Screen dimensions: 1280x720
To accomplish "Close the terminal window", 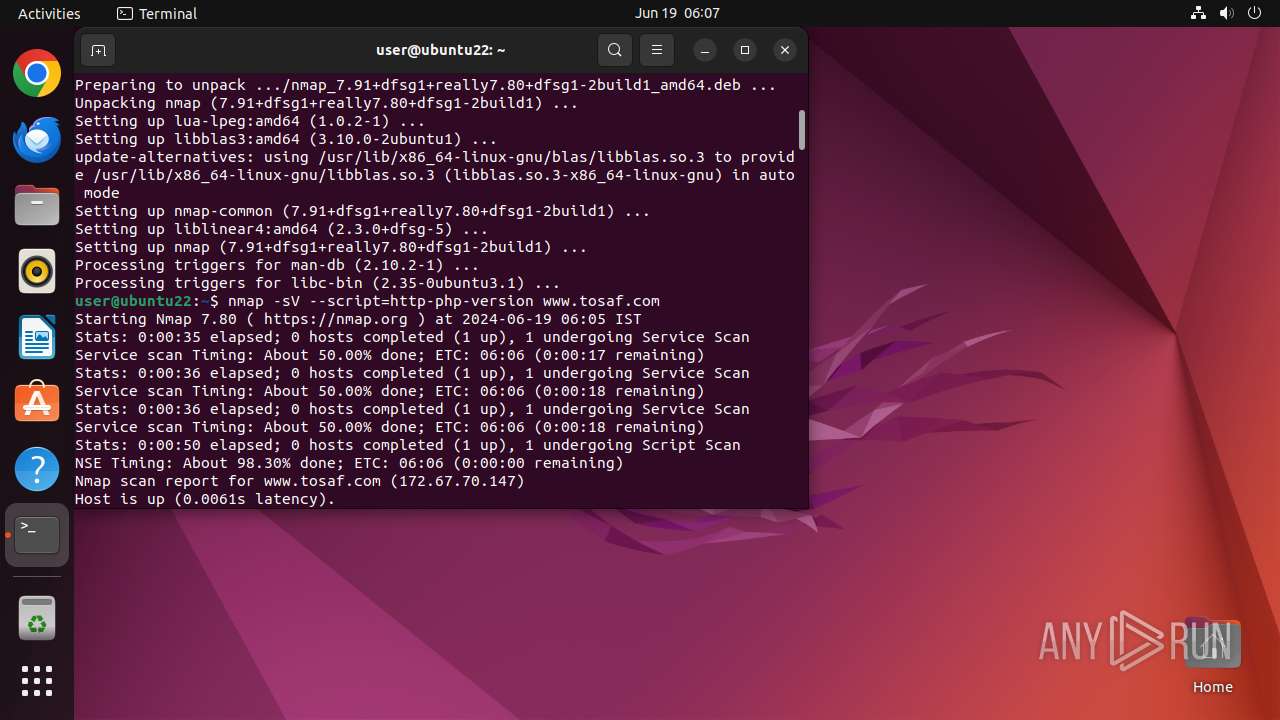I will point(785,50).
